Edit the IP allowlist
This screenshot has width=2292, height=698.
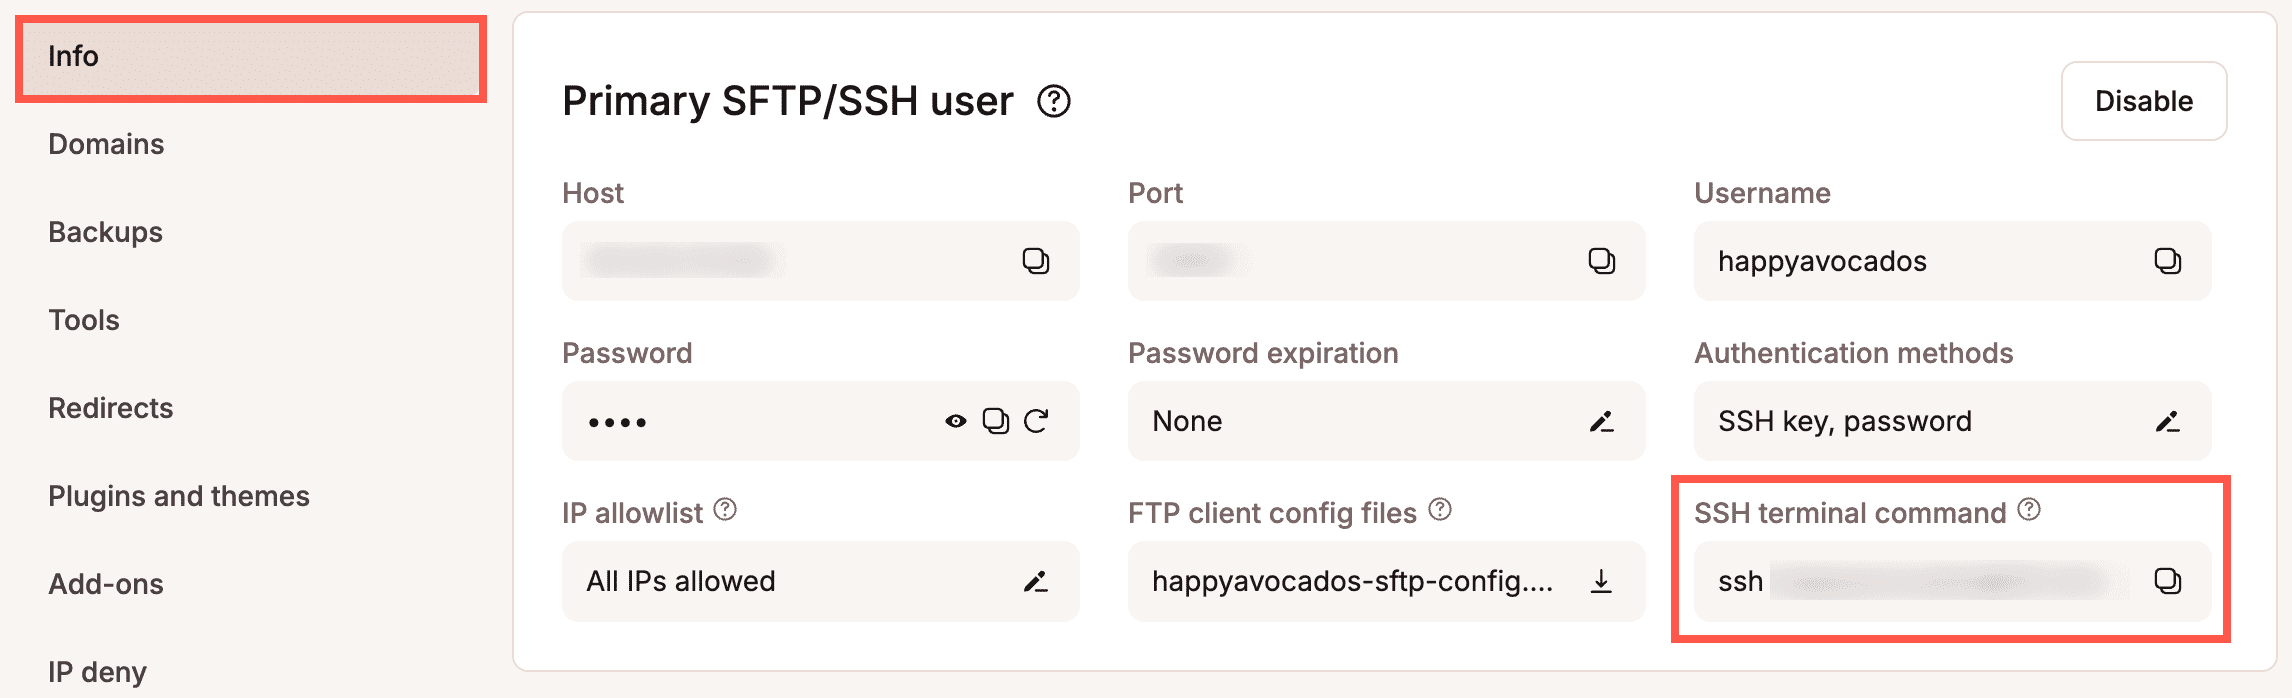pos(1037,581)
